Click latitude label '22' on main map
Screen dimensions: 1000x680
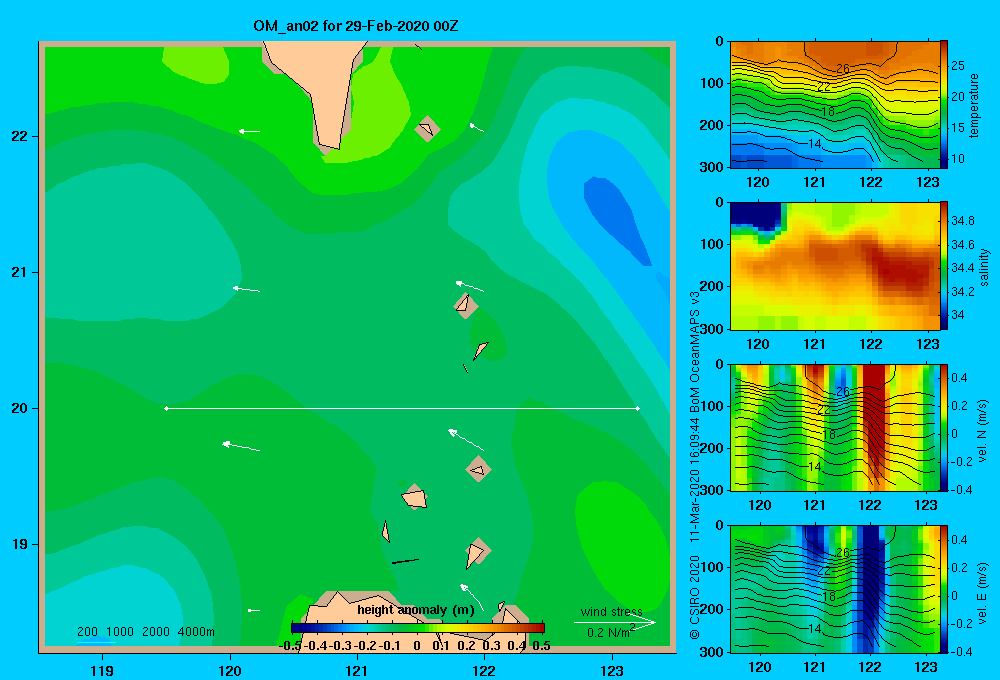pos(19,136)
